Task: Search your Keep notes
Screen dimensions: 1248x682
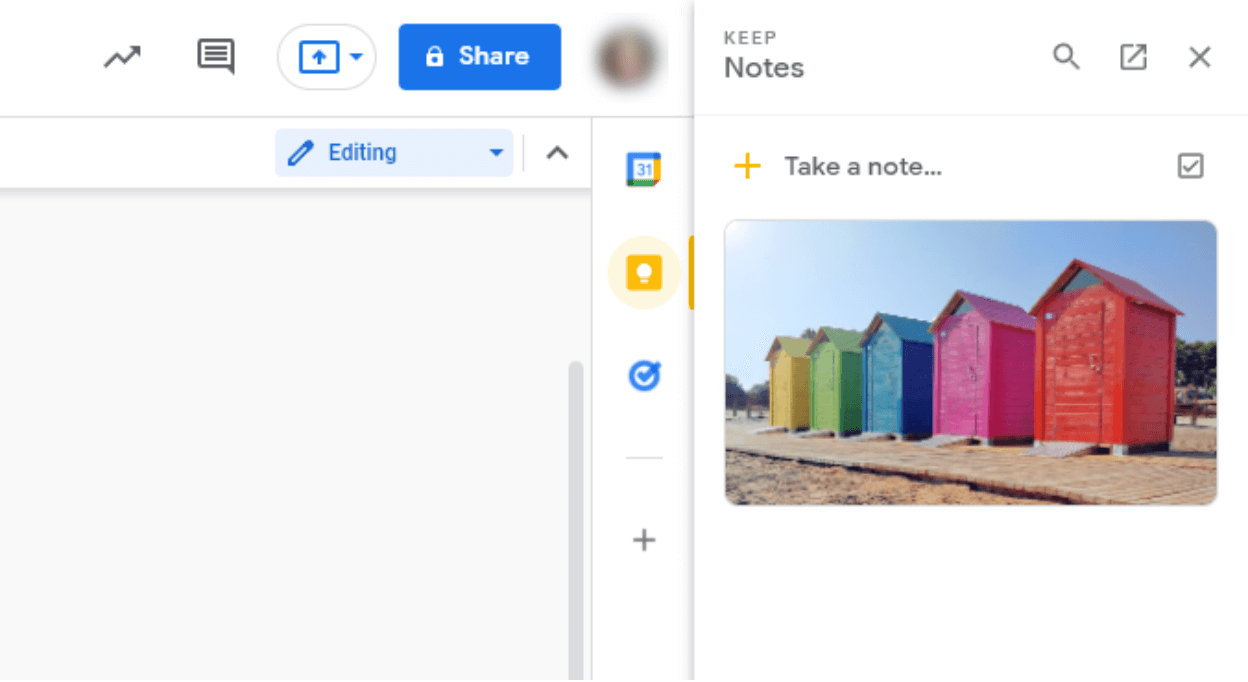Action: [x=1066, y=57]
